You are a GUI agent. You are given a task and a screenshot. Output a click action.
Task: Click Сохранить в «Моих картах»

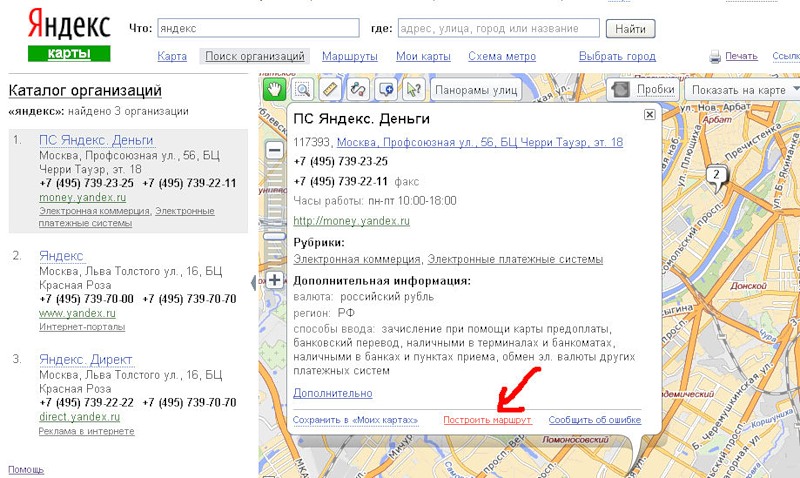click(355, 420)
